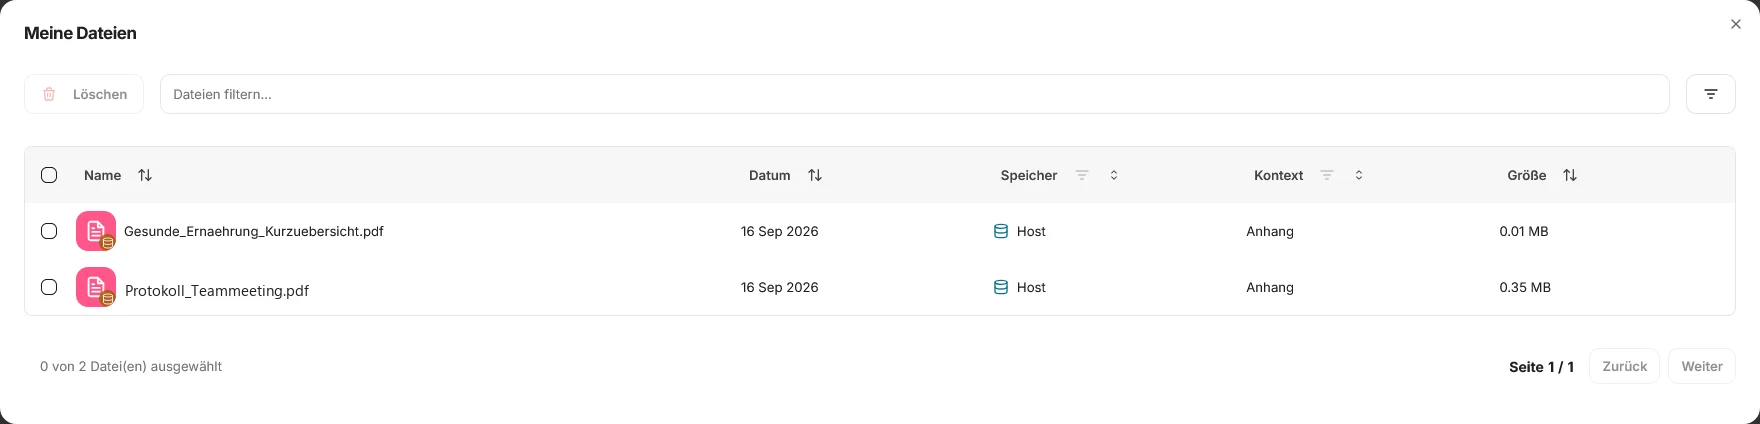
Task: Sort files by Name arrows icon
Action: tap(145, 175)
